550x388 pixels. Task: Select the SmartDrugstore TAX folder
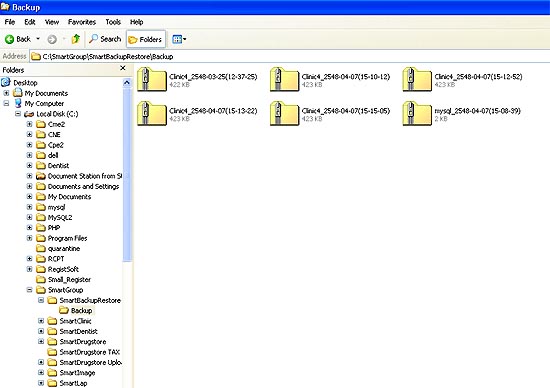(89, 352)
